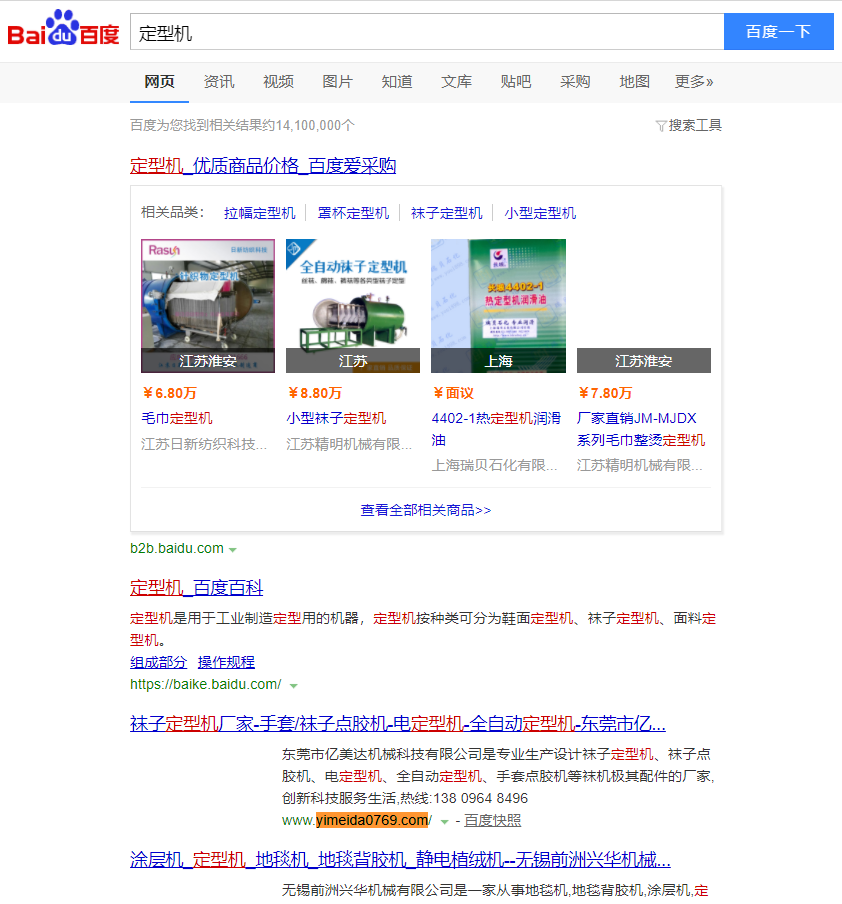Click the 百度一下 search button
Viewport: 842px width, 904px height.
pos(779,32)
